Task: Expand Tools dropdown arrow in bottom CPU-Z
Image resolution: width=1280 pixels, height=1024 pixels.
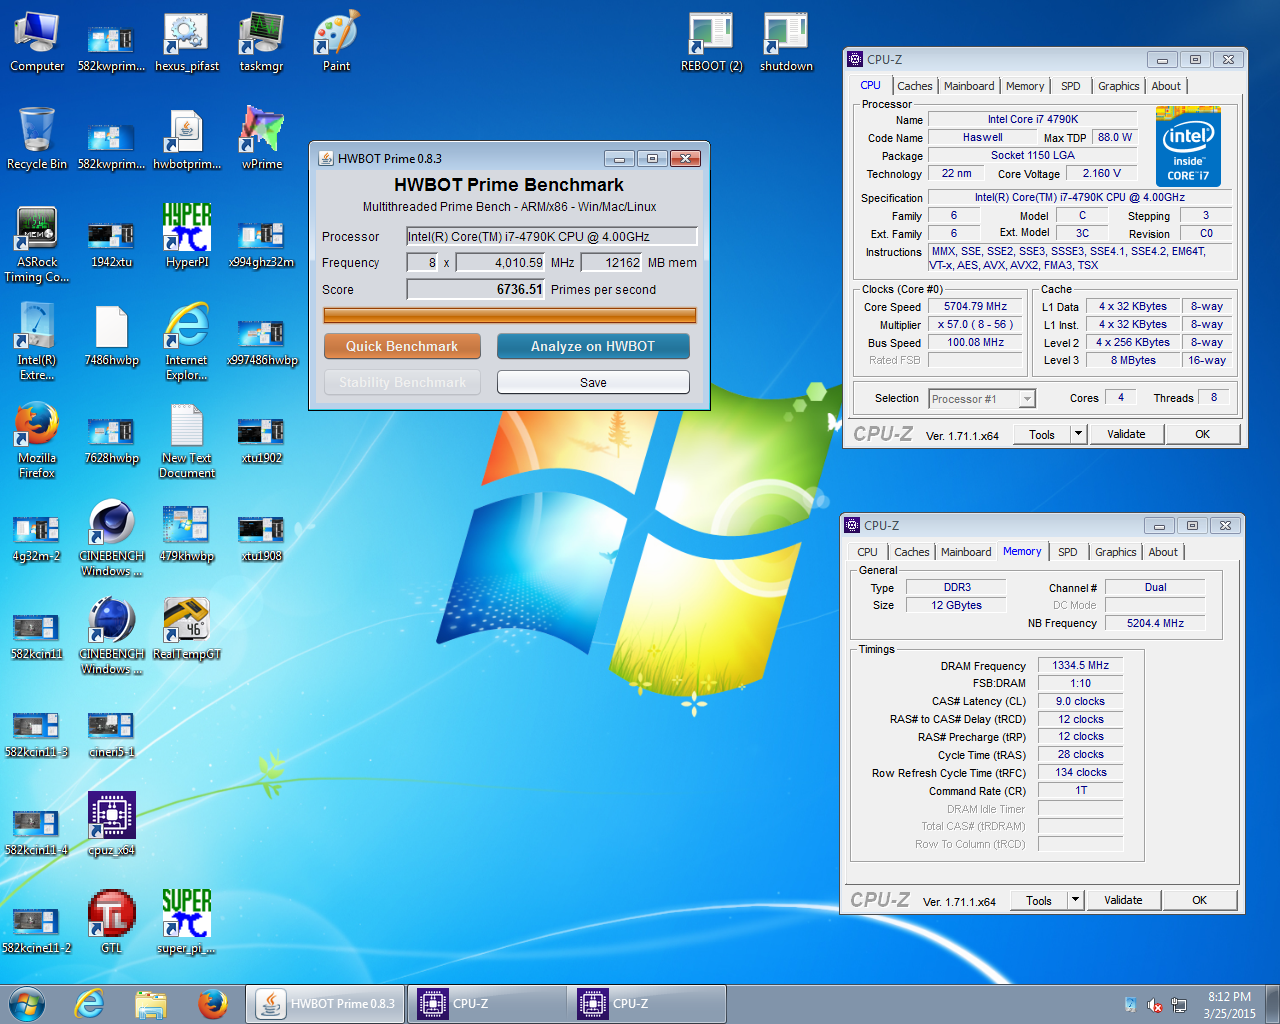Action: coord(1075,900)
